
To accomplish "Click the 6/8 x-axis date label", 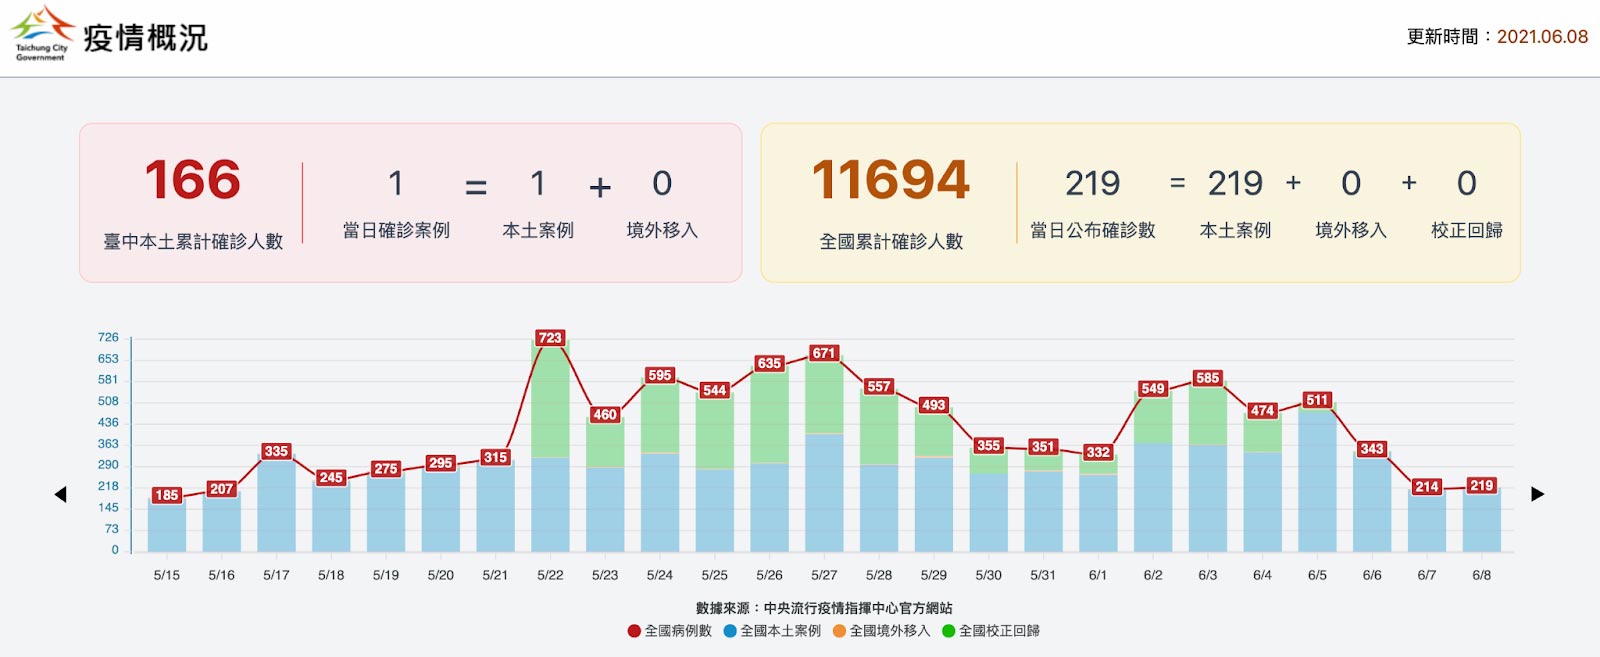I will pyautogui.click(x=1482, y=575).
